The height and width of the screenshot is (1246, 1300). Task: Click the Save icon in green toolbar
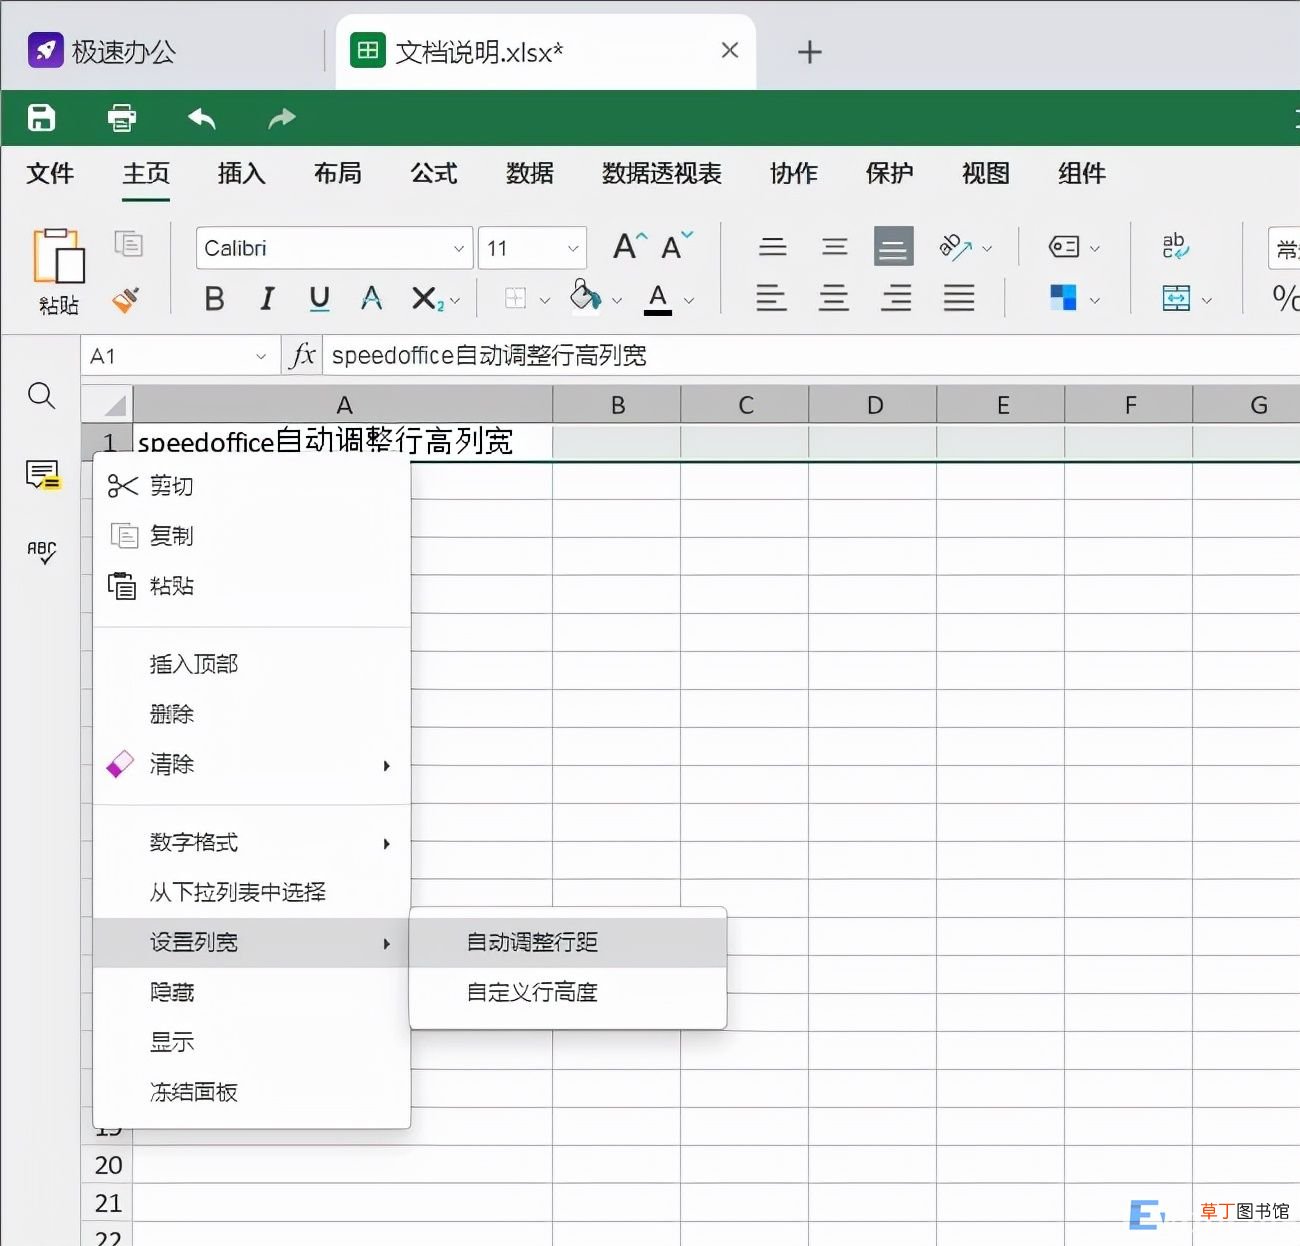[x=41, y=118]
